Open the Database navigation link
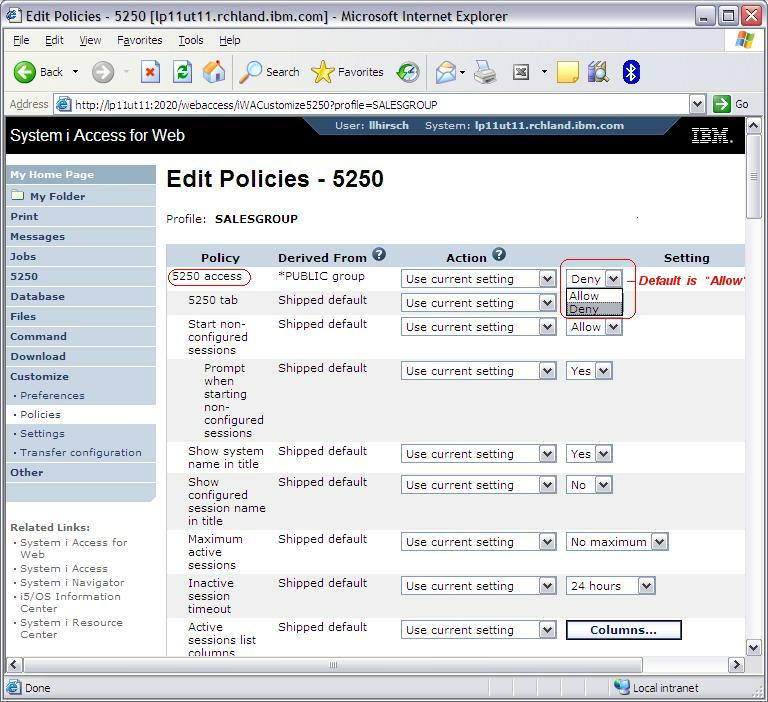This screenshot has height=702, width=768. 37,296
